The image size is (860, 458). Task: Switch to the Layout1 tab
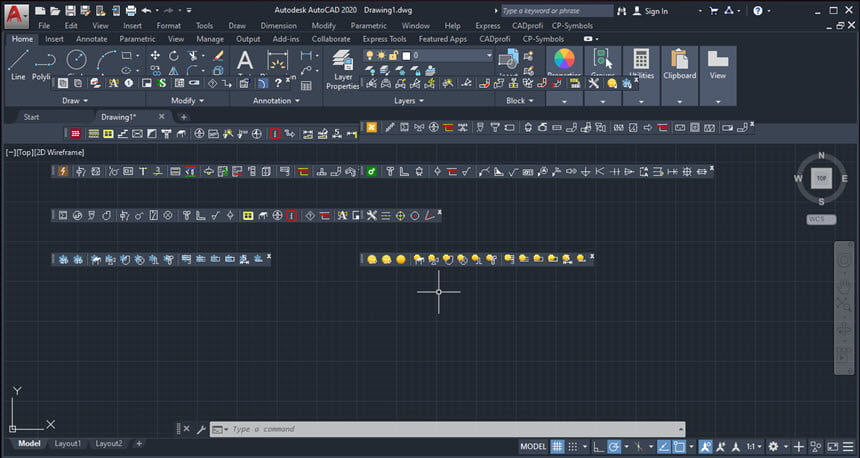[67, 443]
